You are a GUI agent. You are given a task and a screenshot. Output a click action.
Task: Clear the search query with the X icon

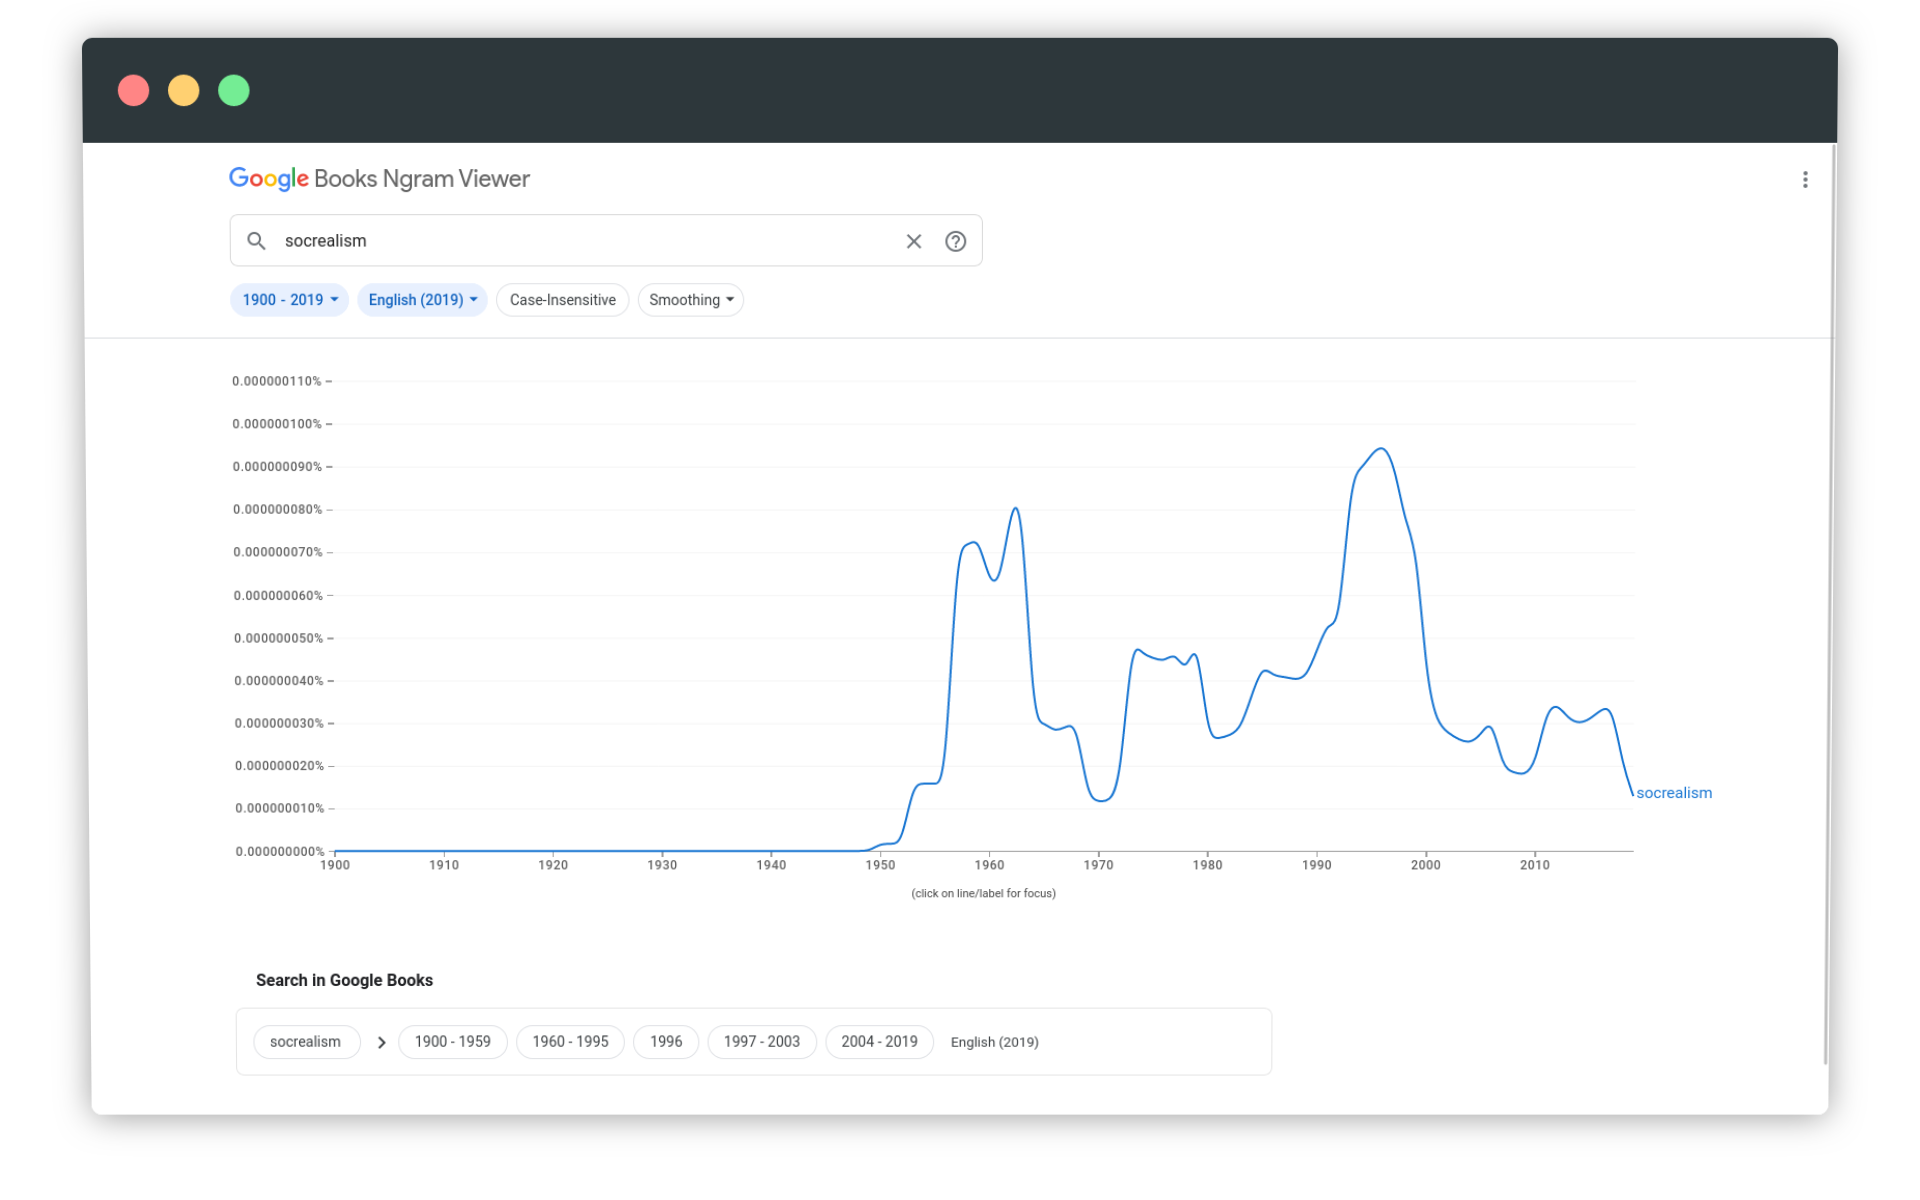pyautogui.click(x=913, y=241)
